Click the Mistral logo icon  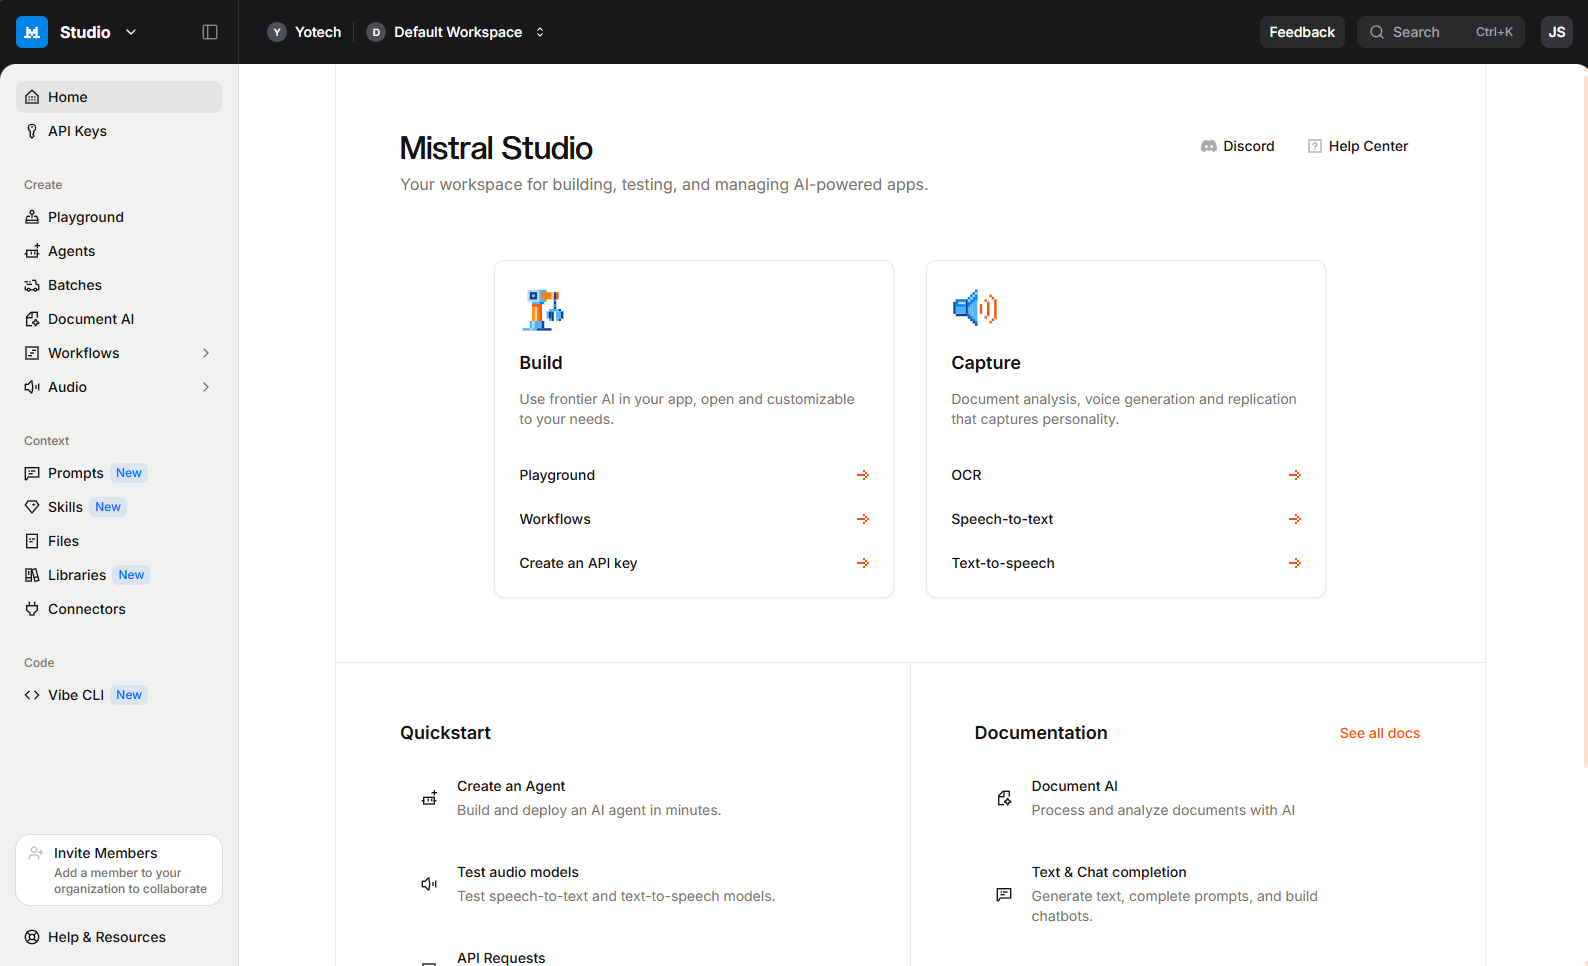click(x=32, y=32)
